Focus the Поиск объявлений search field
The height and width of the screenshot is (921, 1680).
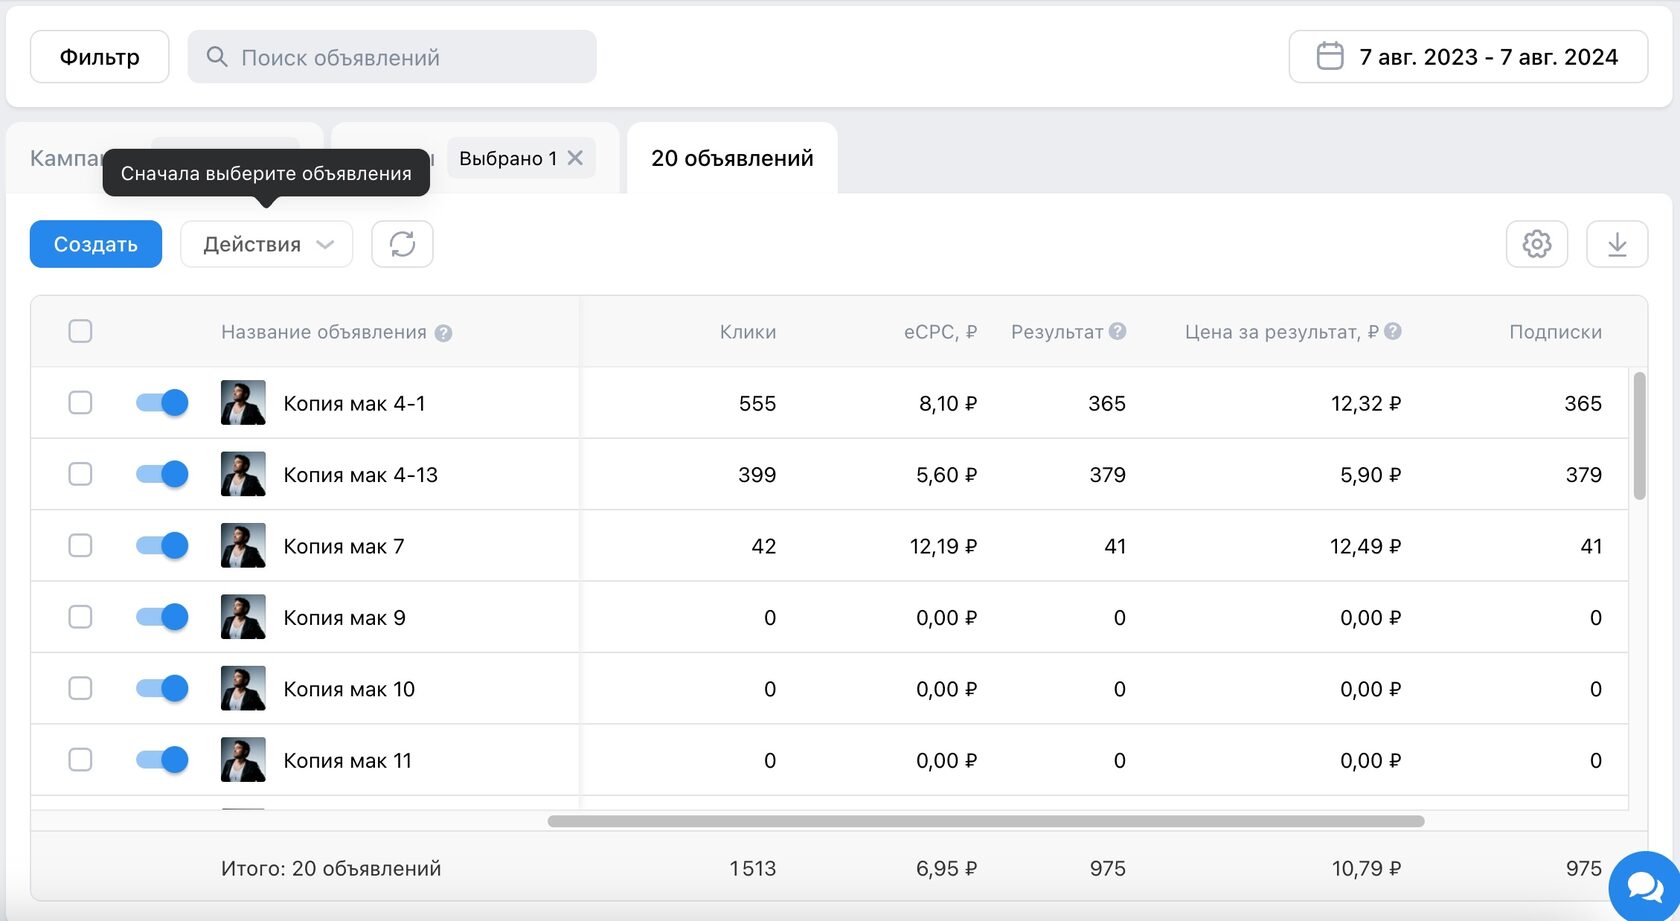coord(392,57)
